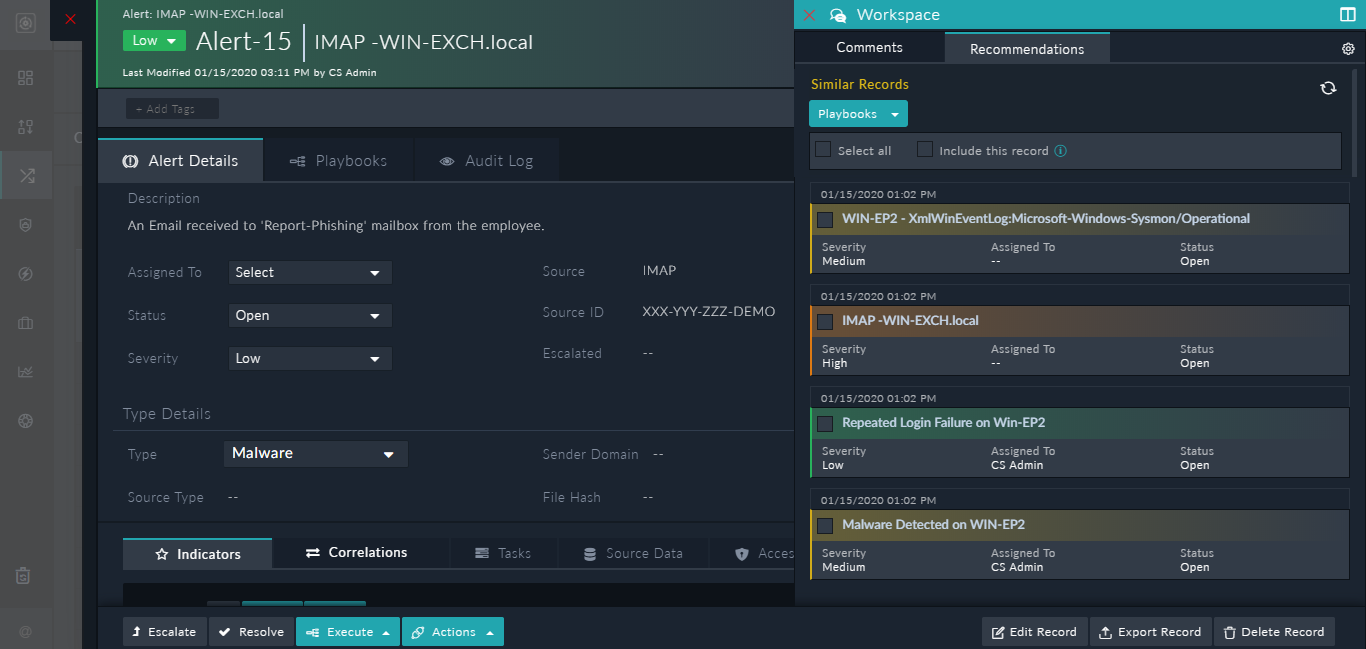Click the Edit Record button

[x=1034, y=632]
